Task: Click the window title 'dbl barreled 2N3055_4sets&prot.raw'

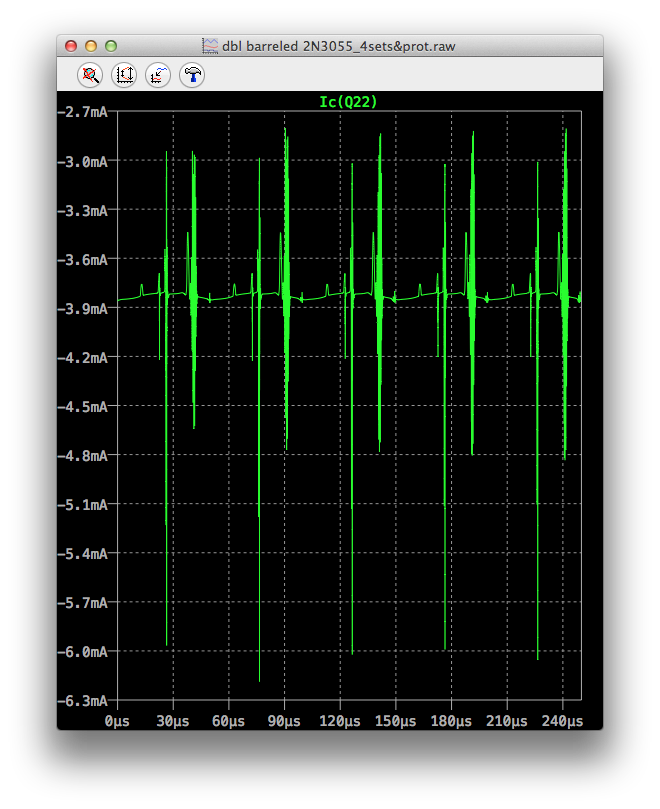Action: [339, 46]
